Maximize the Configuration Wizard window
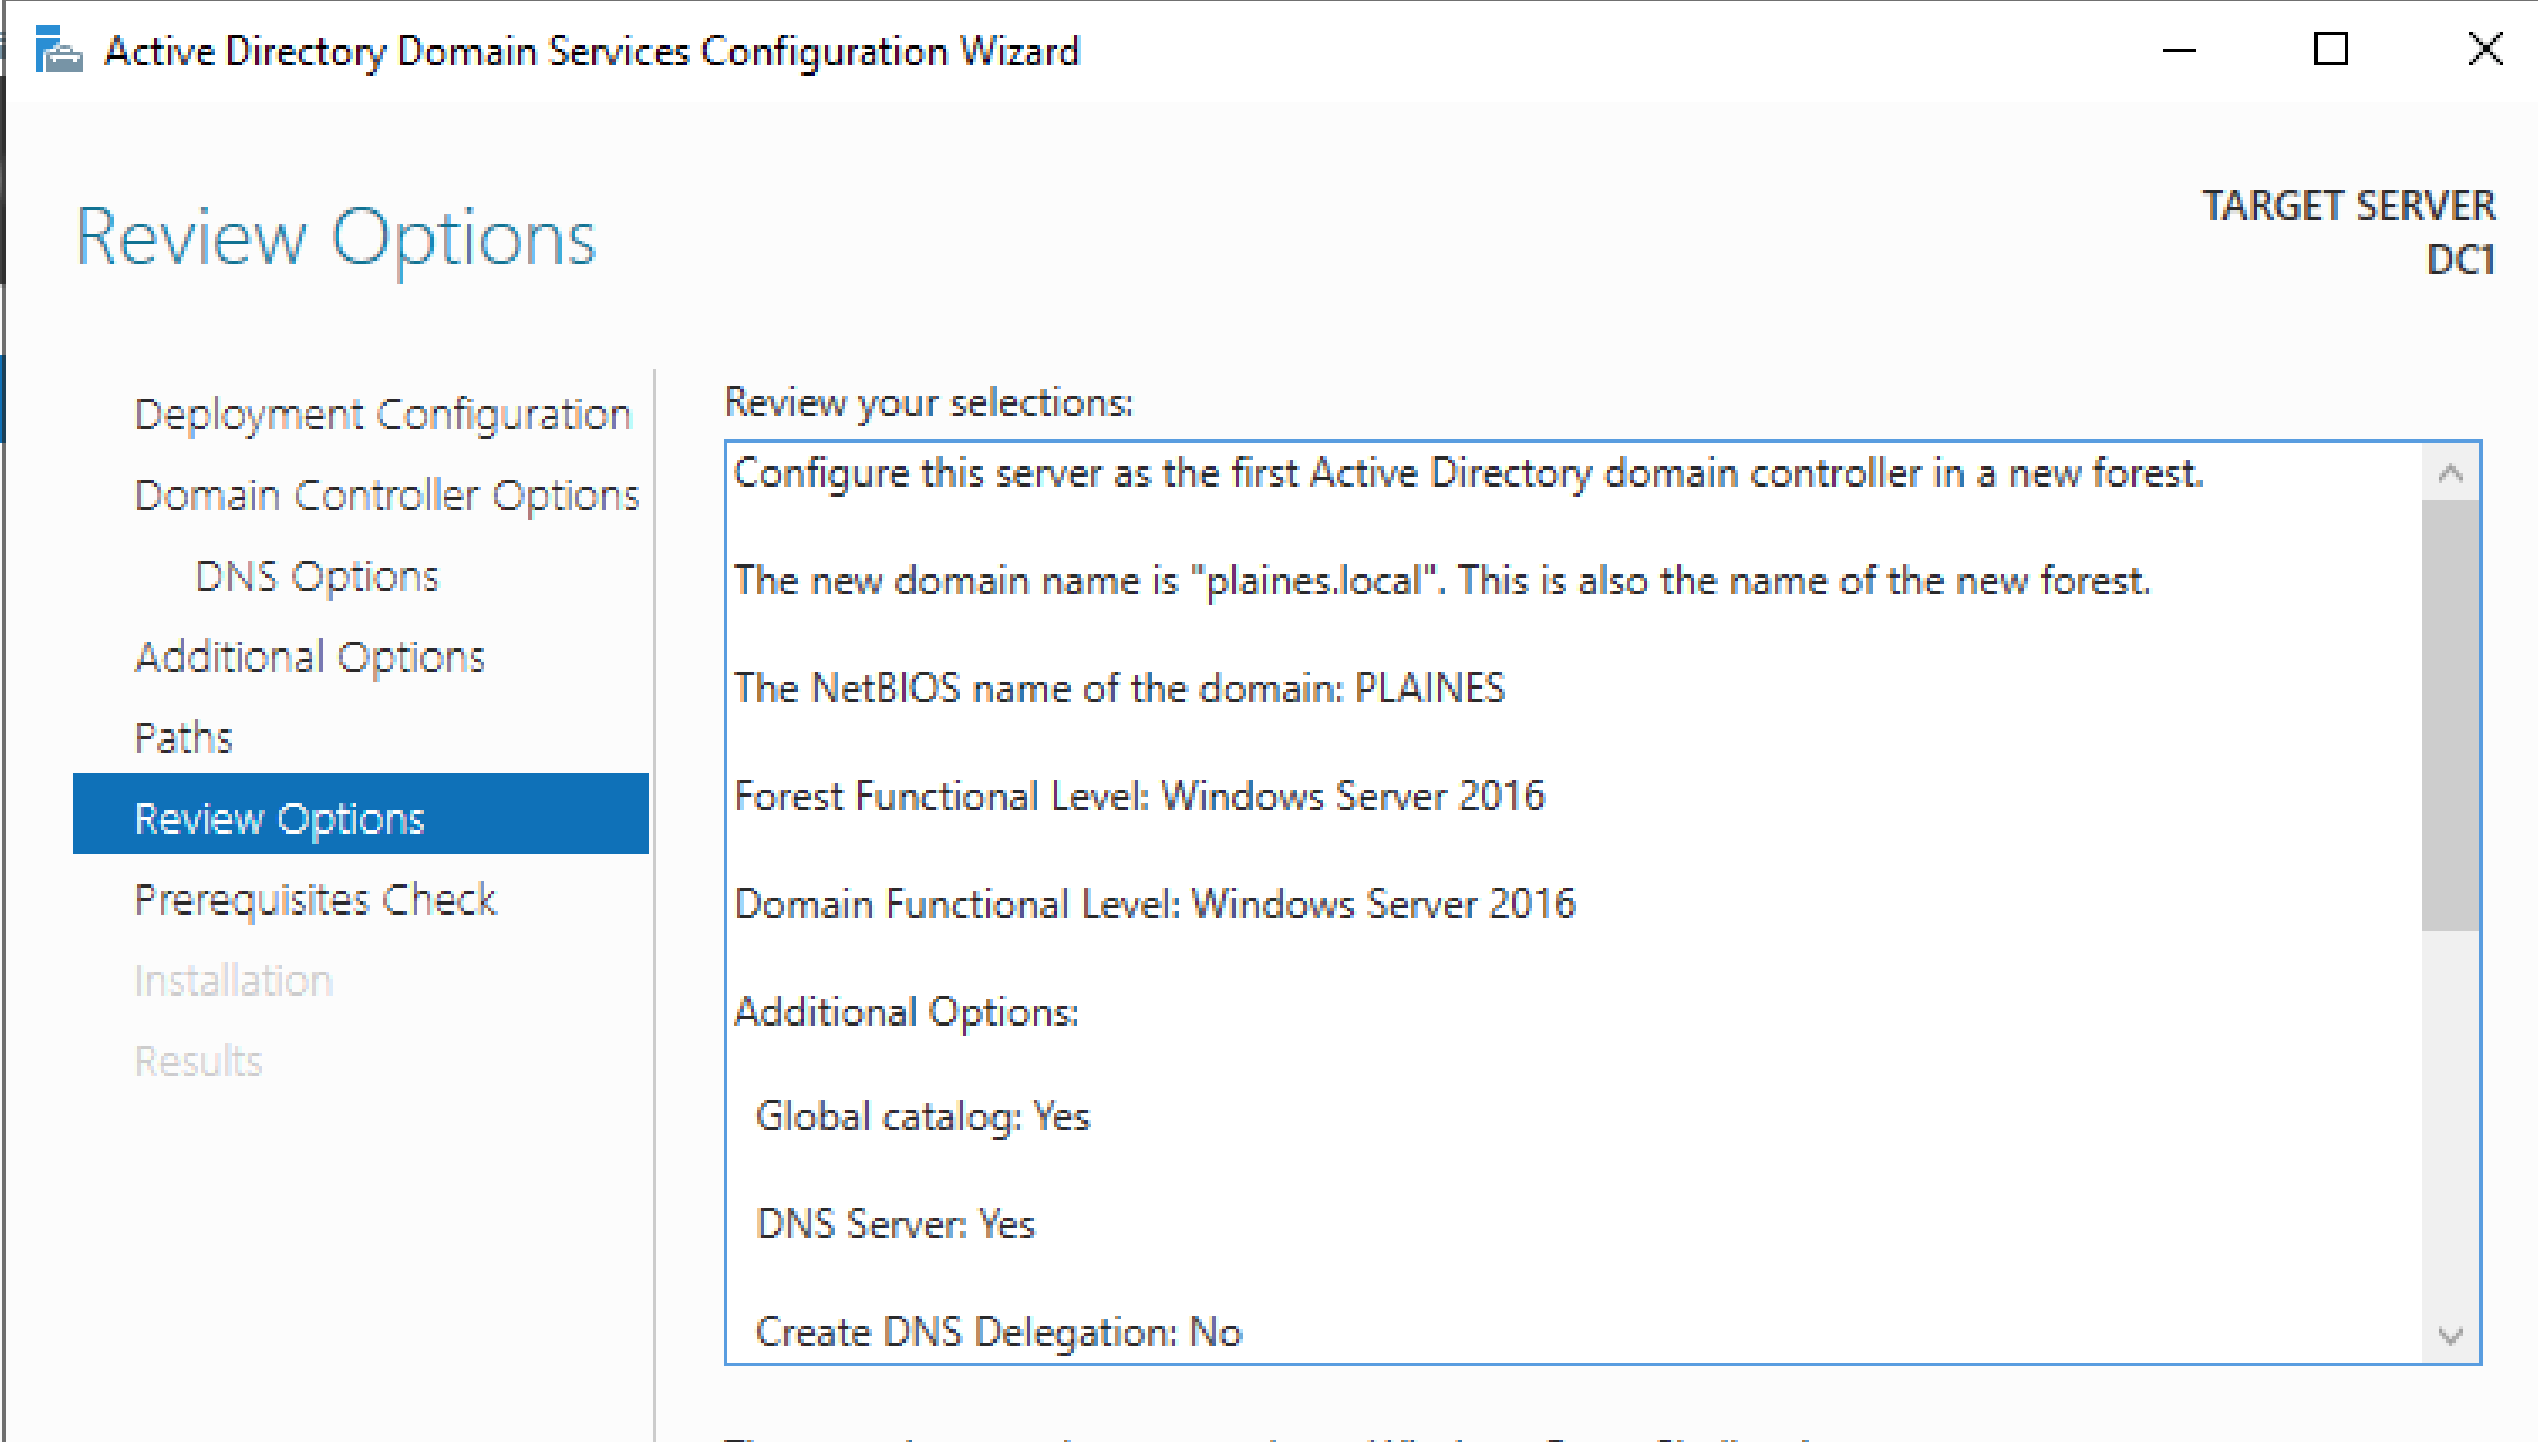This screenshot has height=1442, width=2538. pos(2331,50)
